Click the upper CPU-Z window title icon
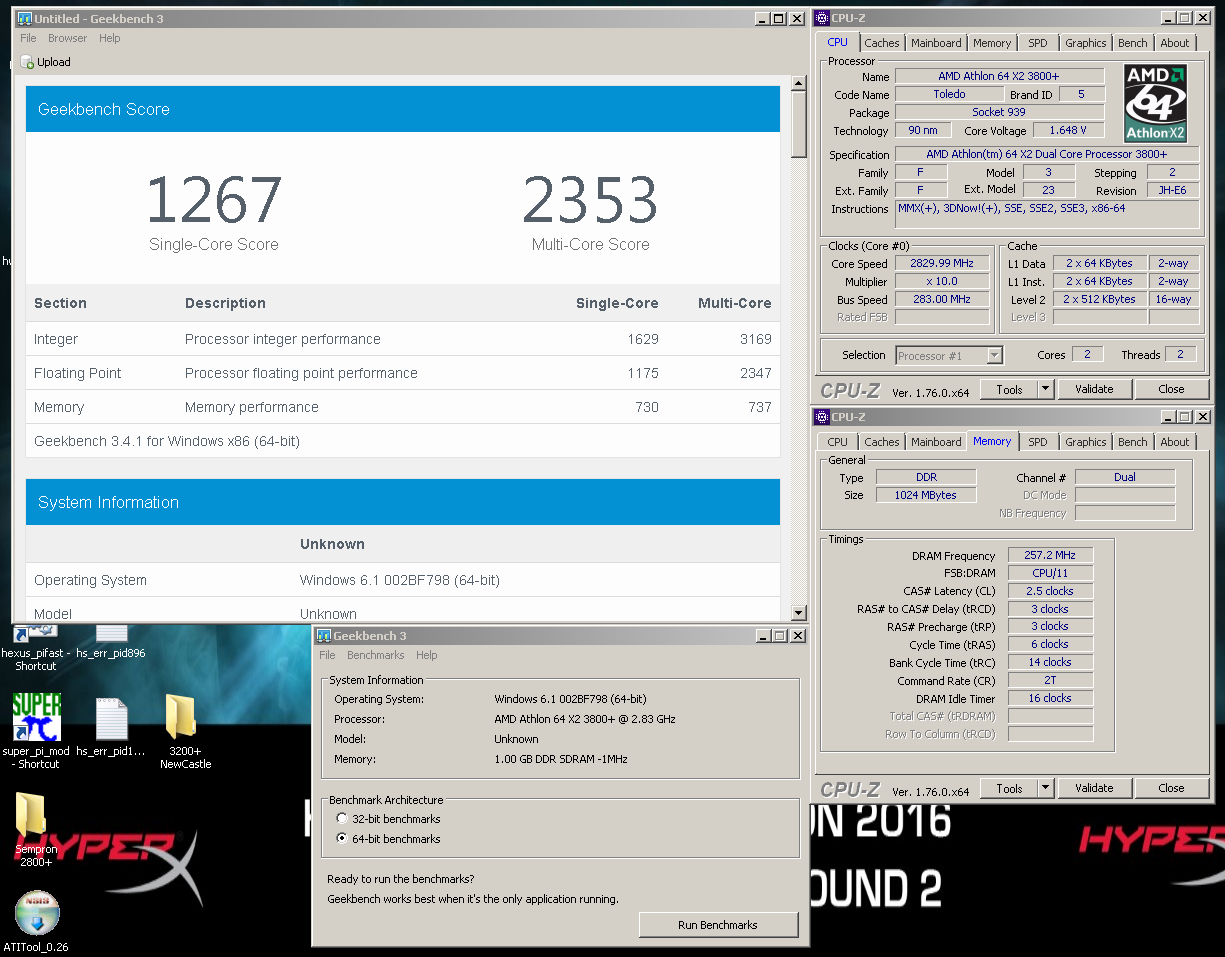Image resolution: width=1225 pixels, height=957 pixels. [822, 18]
